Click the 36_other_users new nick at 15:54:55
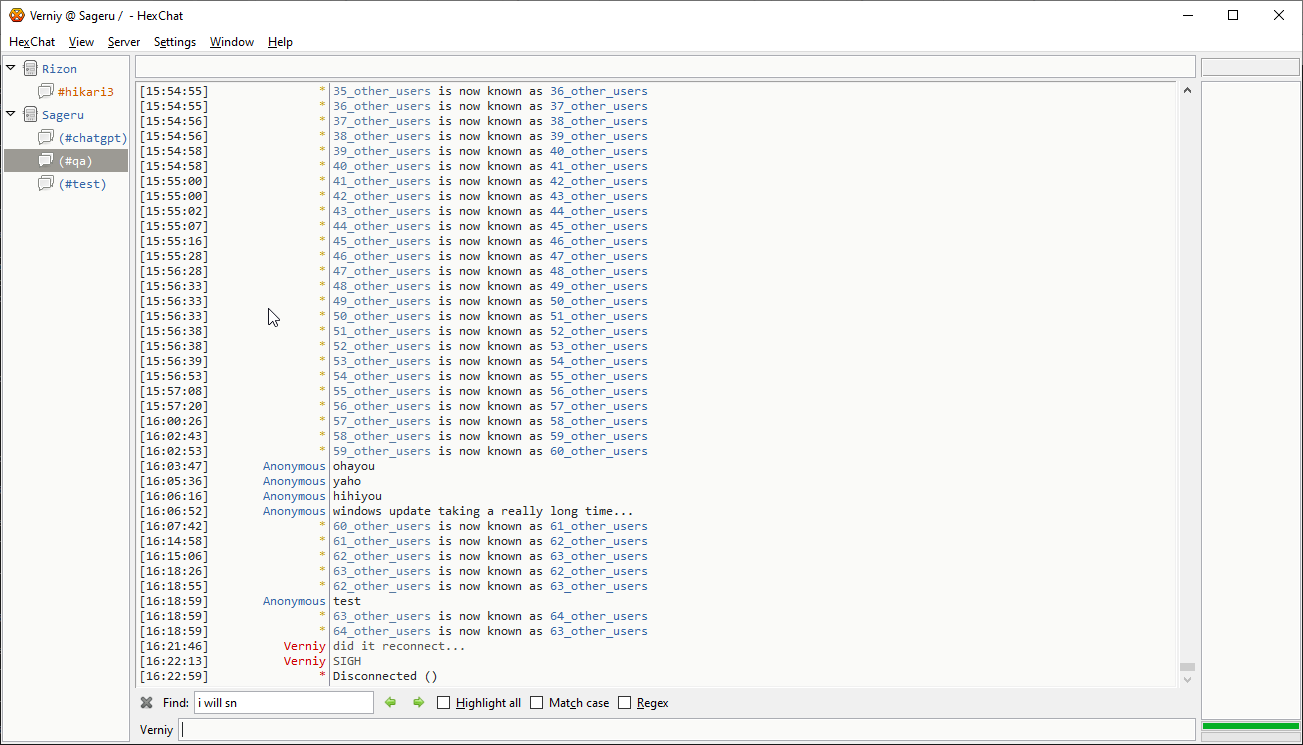 [x=599, y=91]
